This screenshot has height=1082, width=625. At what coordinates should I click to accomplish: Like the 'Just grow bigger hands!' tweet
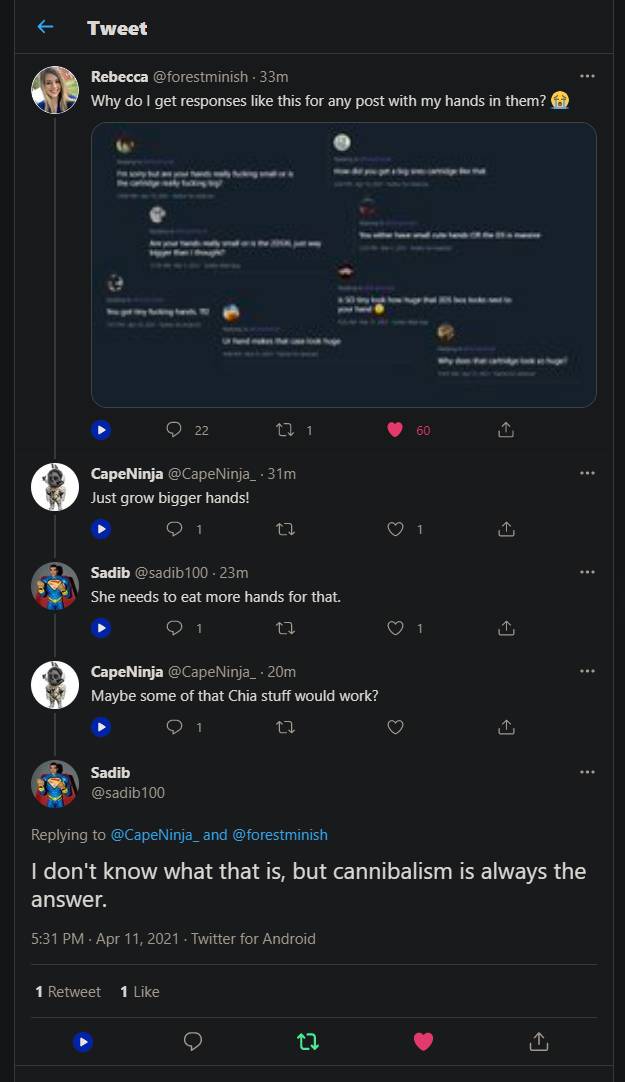pos(395,529)
